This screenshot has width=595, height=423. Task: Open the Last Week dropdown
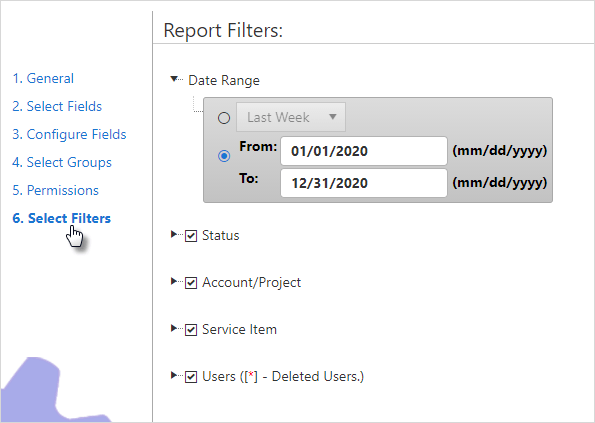[291, 117]
